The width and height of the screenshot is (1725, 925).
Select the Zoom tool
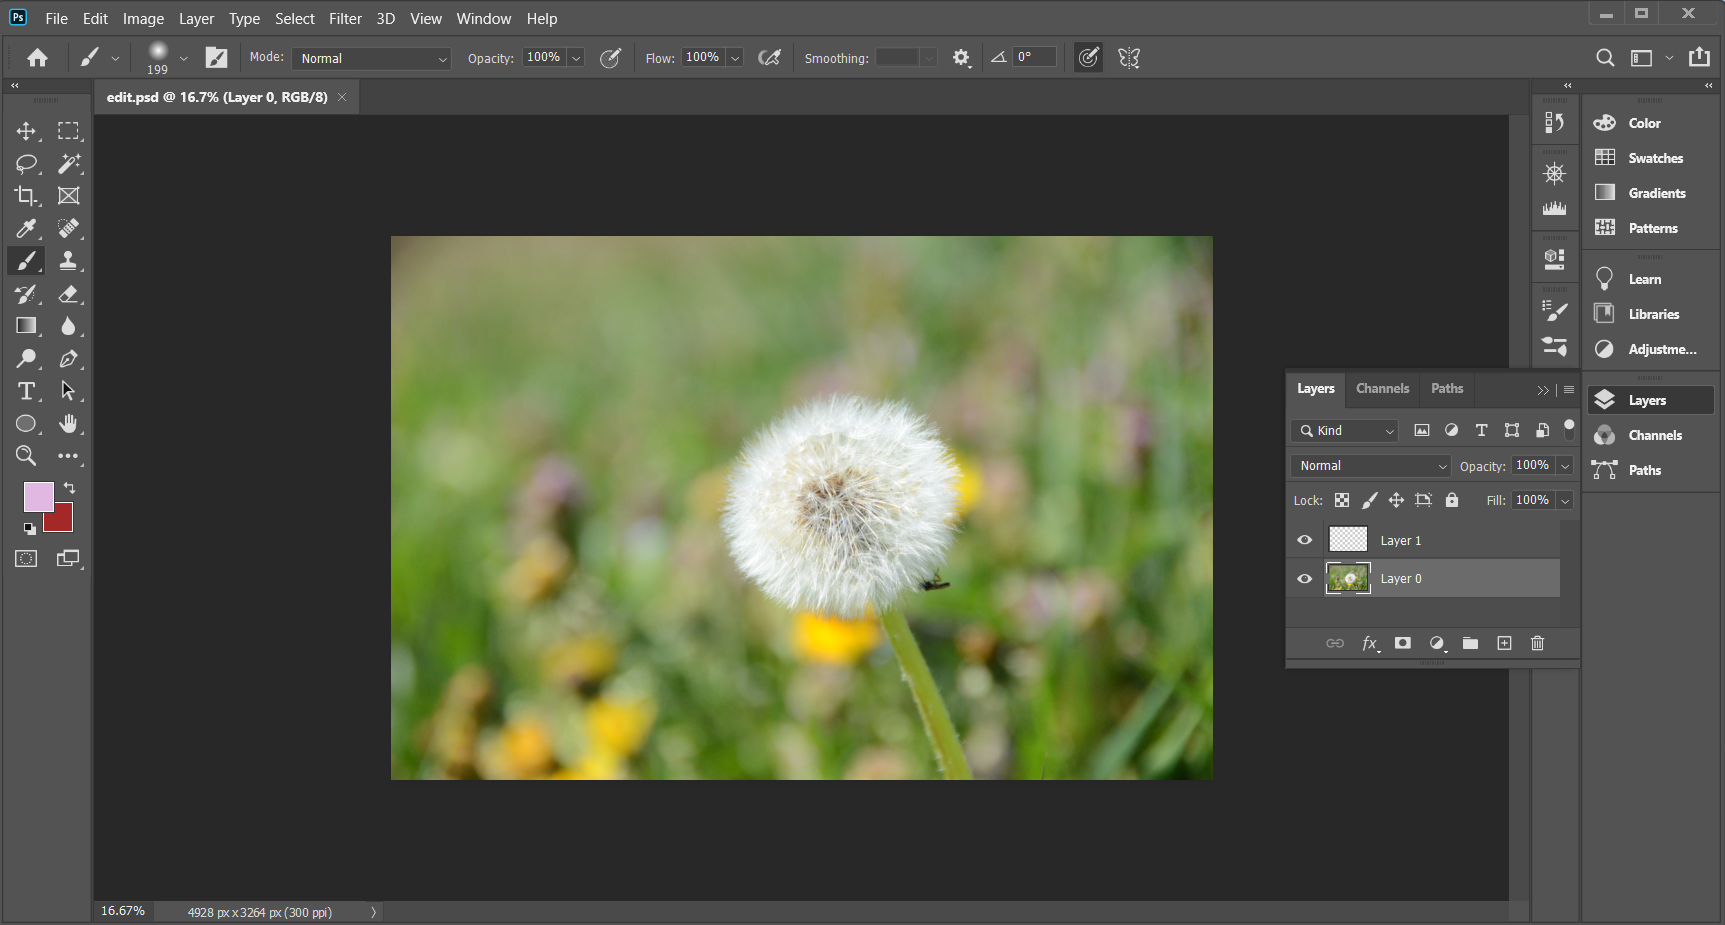click(x=26, y=456)
